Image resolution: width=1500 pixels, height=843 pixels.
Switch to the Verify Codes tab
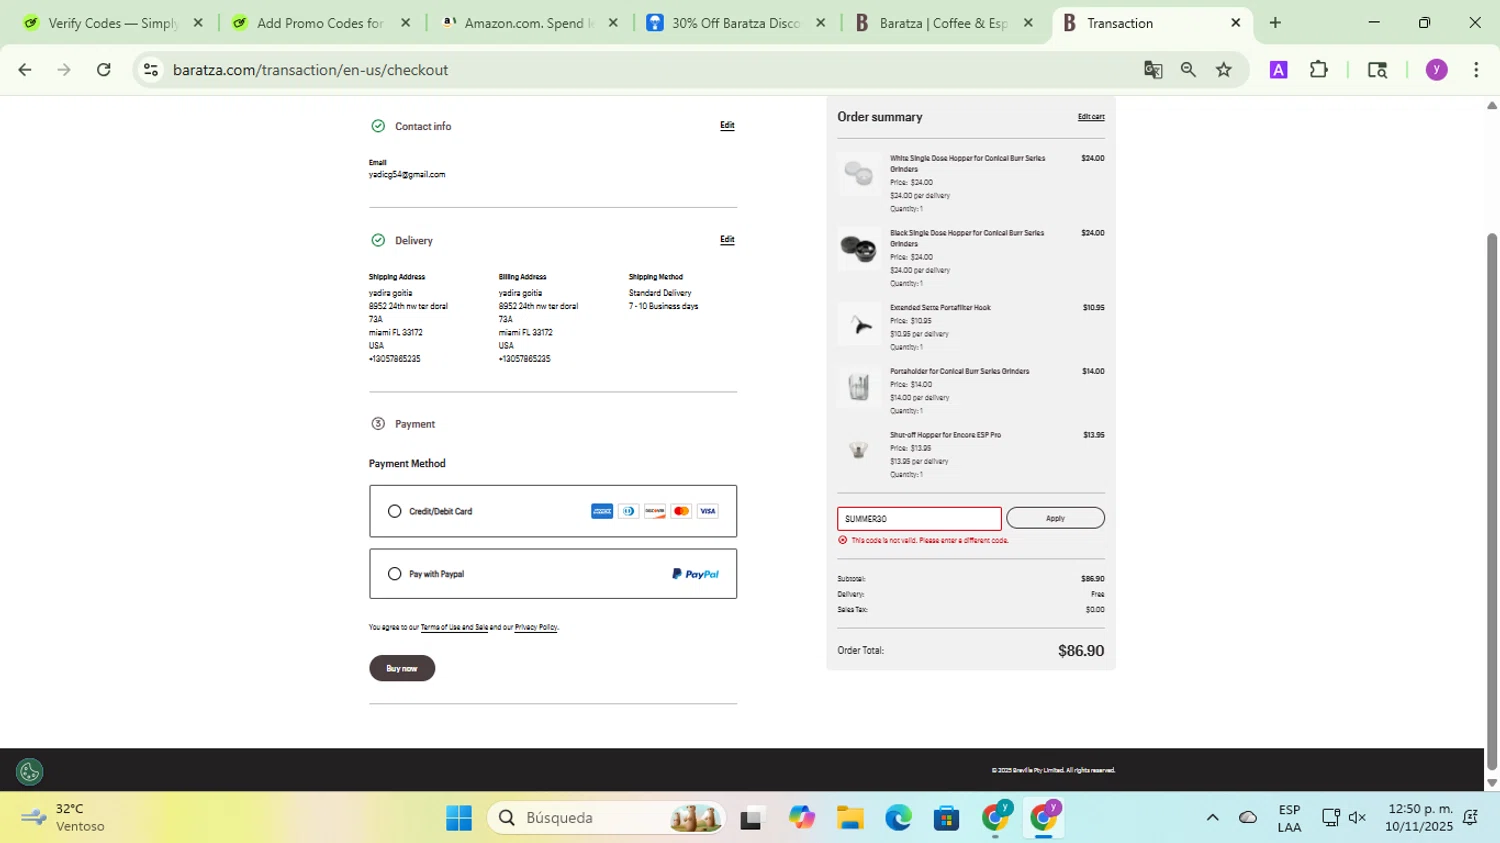click(112, 23)
